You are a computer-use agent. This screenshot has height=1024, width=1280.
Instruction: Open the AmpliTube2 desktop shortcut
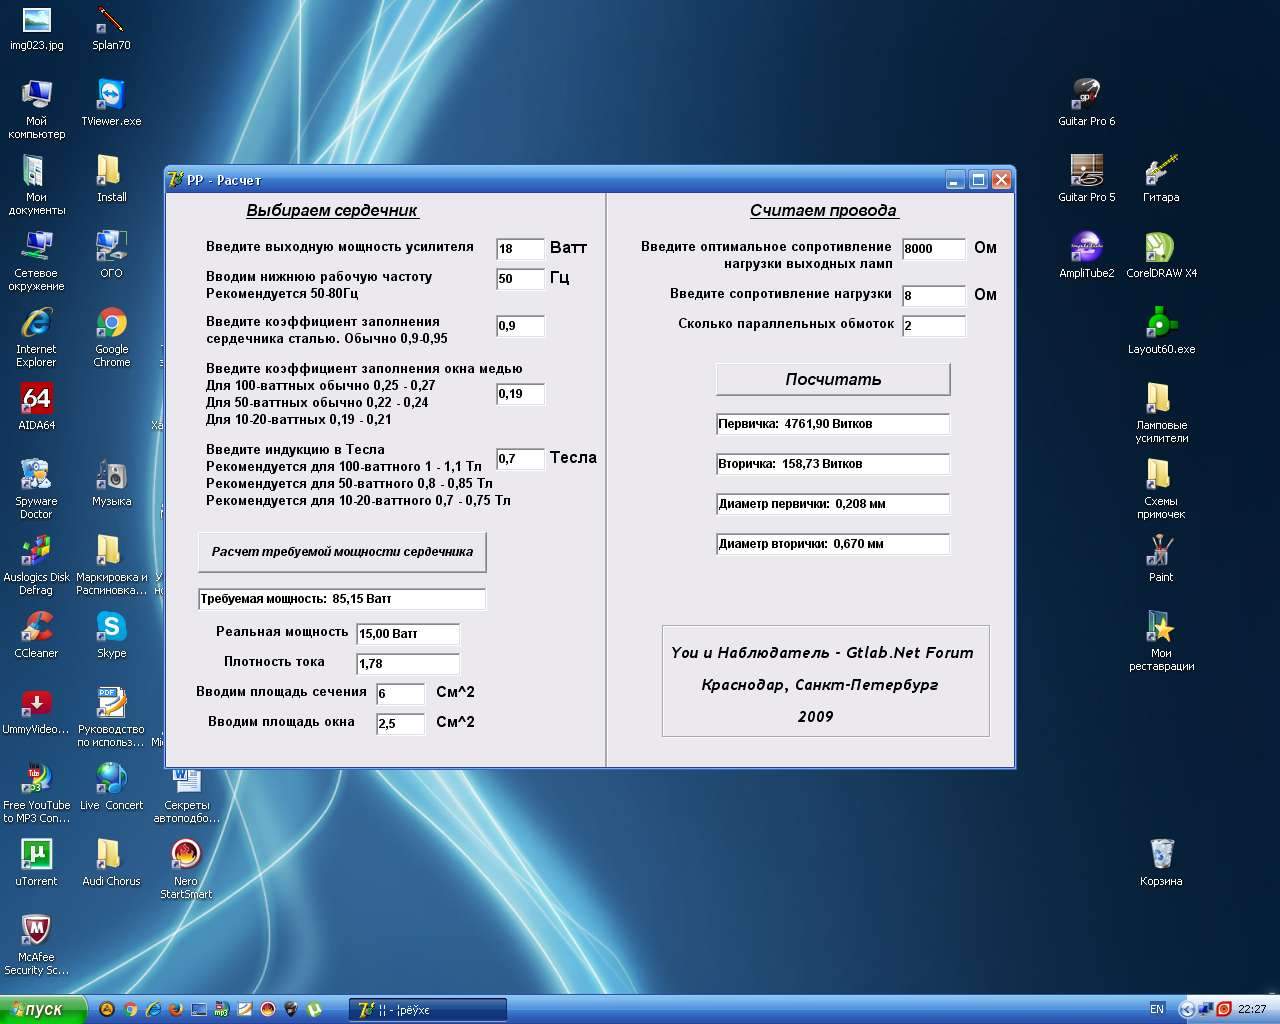point(1086,248)
